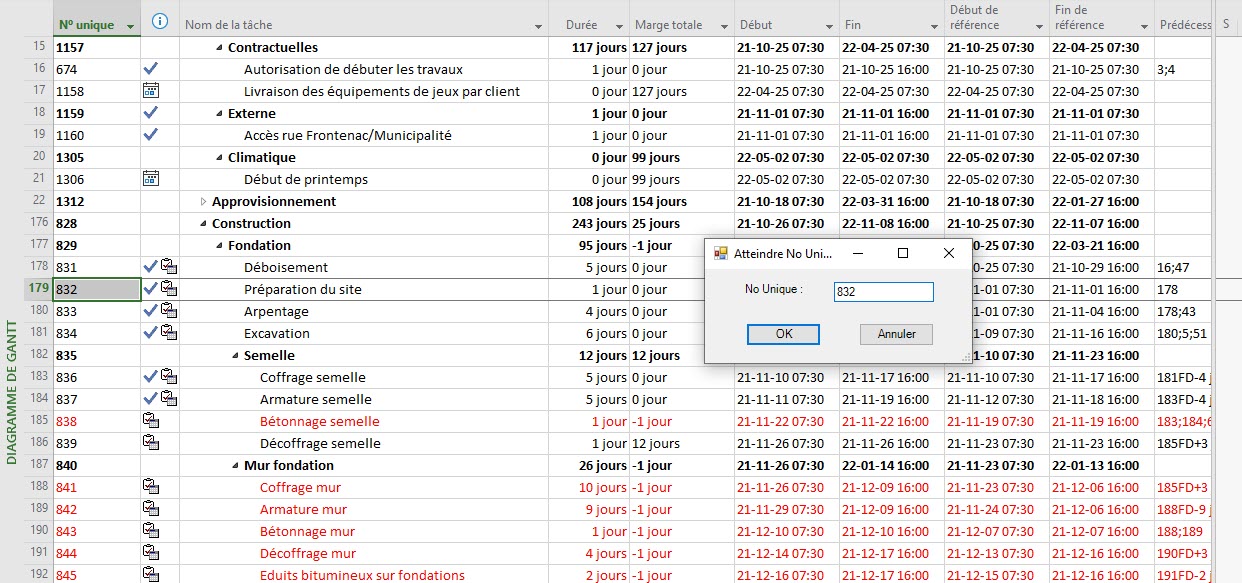Click the calendar indicator icon on Déboisement row
Viewport: 1242px width, 583px height.
pos(169,267)
